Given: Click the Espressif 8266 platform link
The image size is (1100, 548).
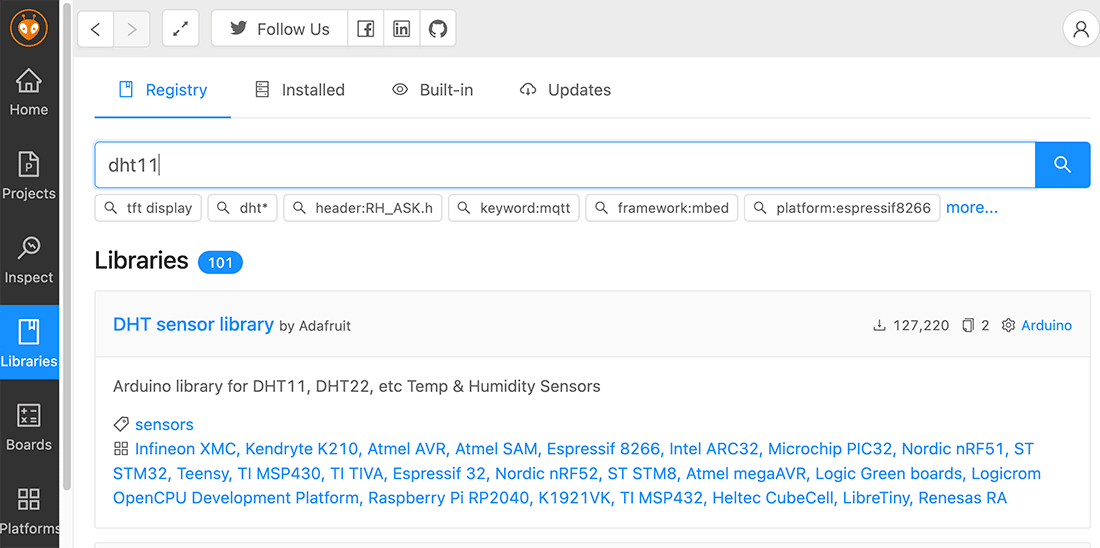Looking at the screenshot, I should coord(603,449).
